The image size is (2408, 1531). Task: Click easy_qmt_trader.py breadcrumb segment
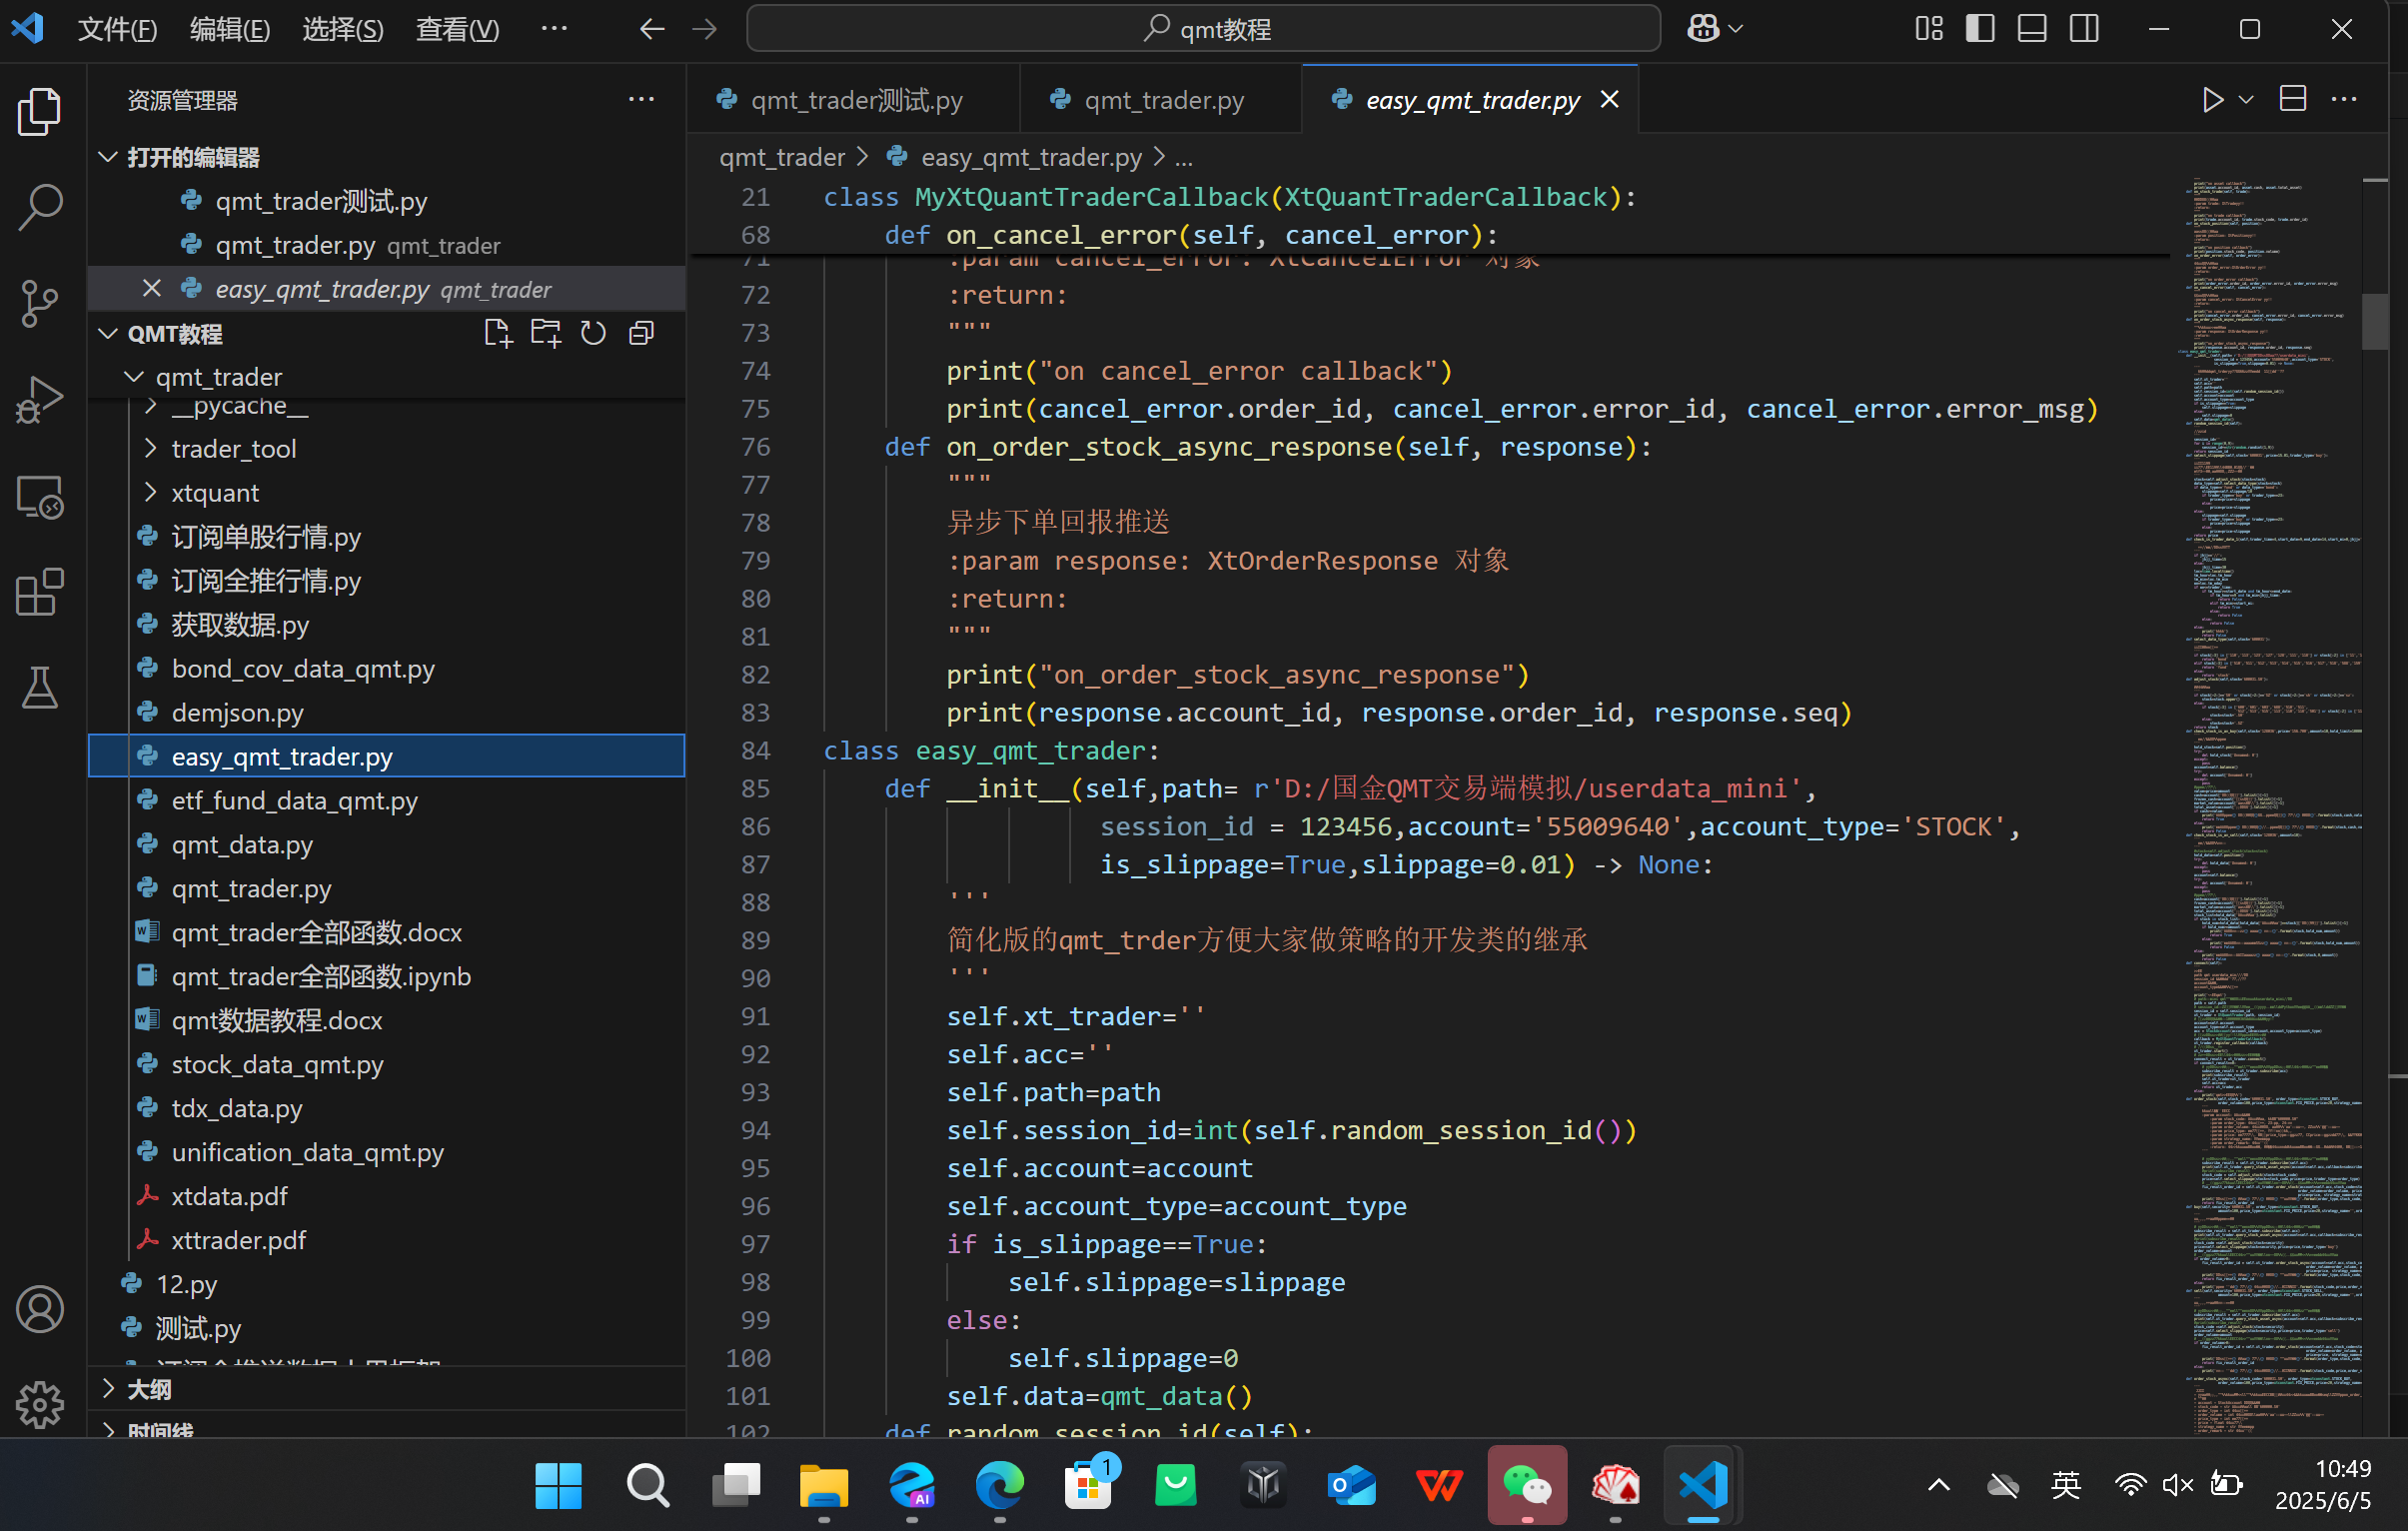(1031, 157)
